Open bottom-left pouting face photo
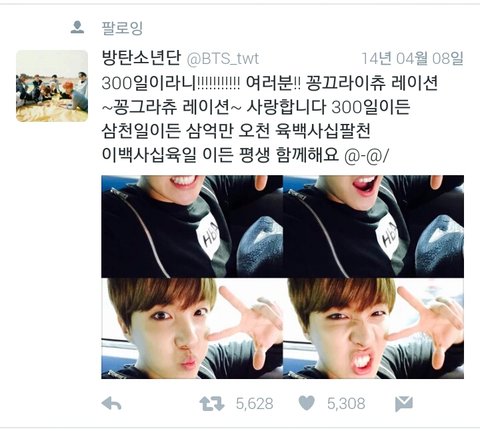Screen dimensions: 480x431 (x=192, y=328)
